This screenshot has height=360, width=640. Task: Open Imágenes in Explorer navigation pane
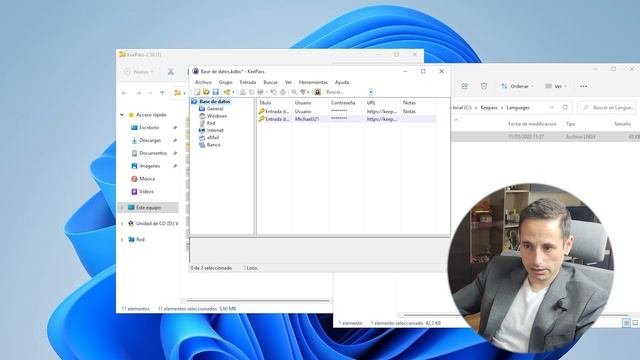point(149,166)
